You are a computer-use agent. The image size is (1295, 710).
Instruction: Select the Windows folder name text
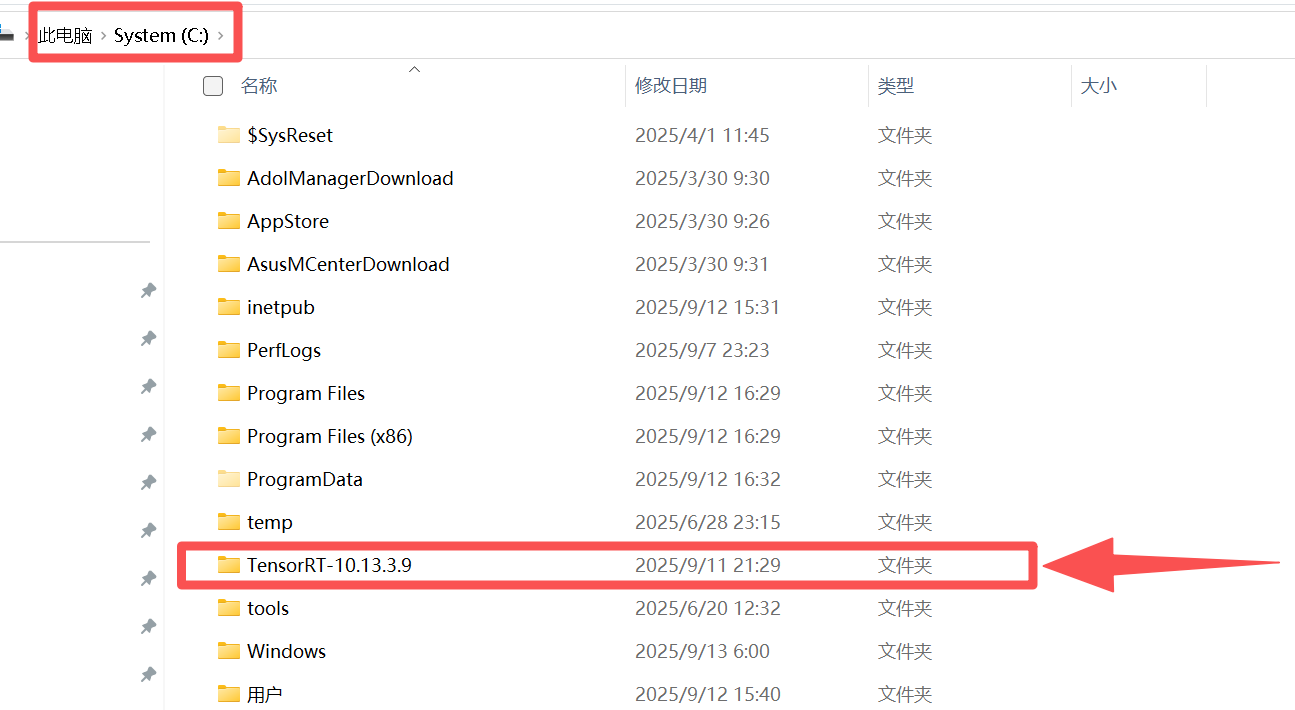[x=287, y=651]
